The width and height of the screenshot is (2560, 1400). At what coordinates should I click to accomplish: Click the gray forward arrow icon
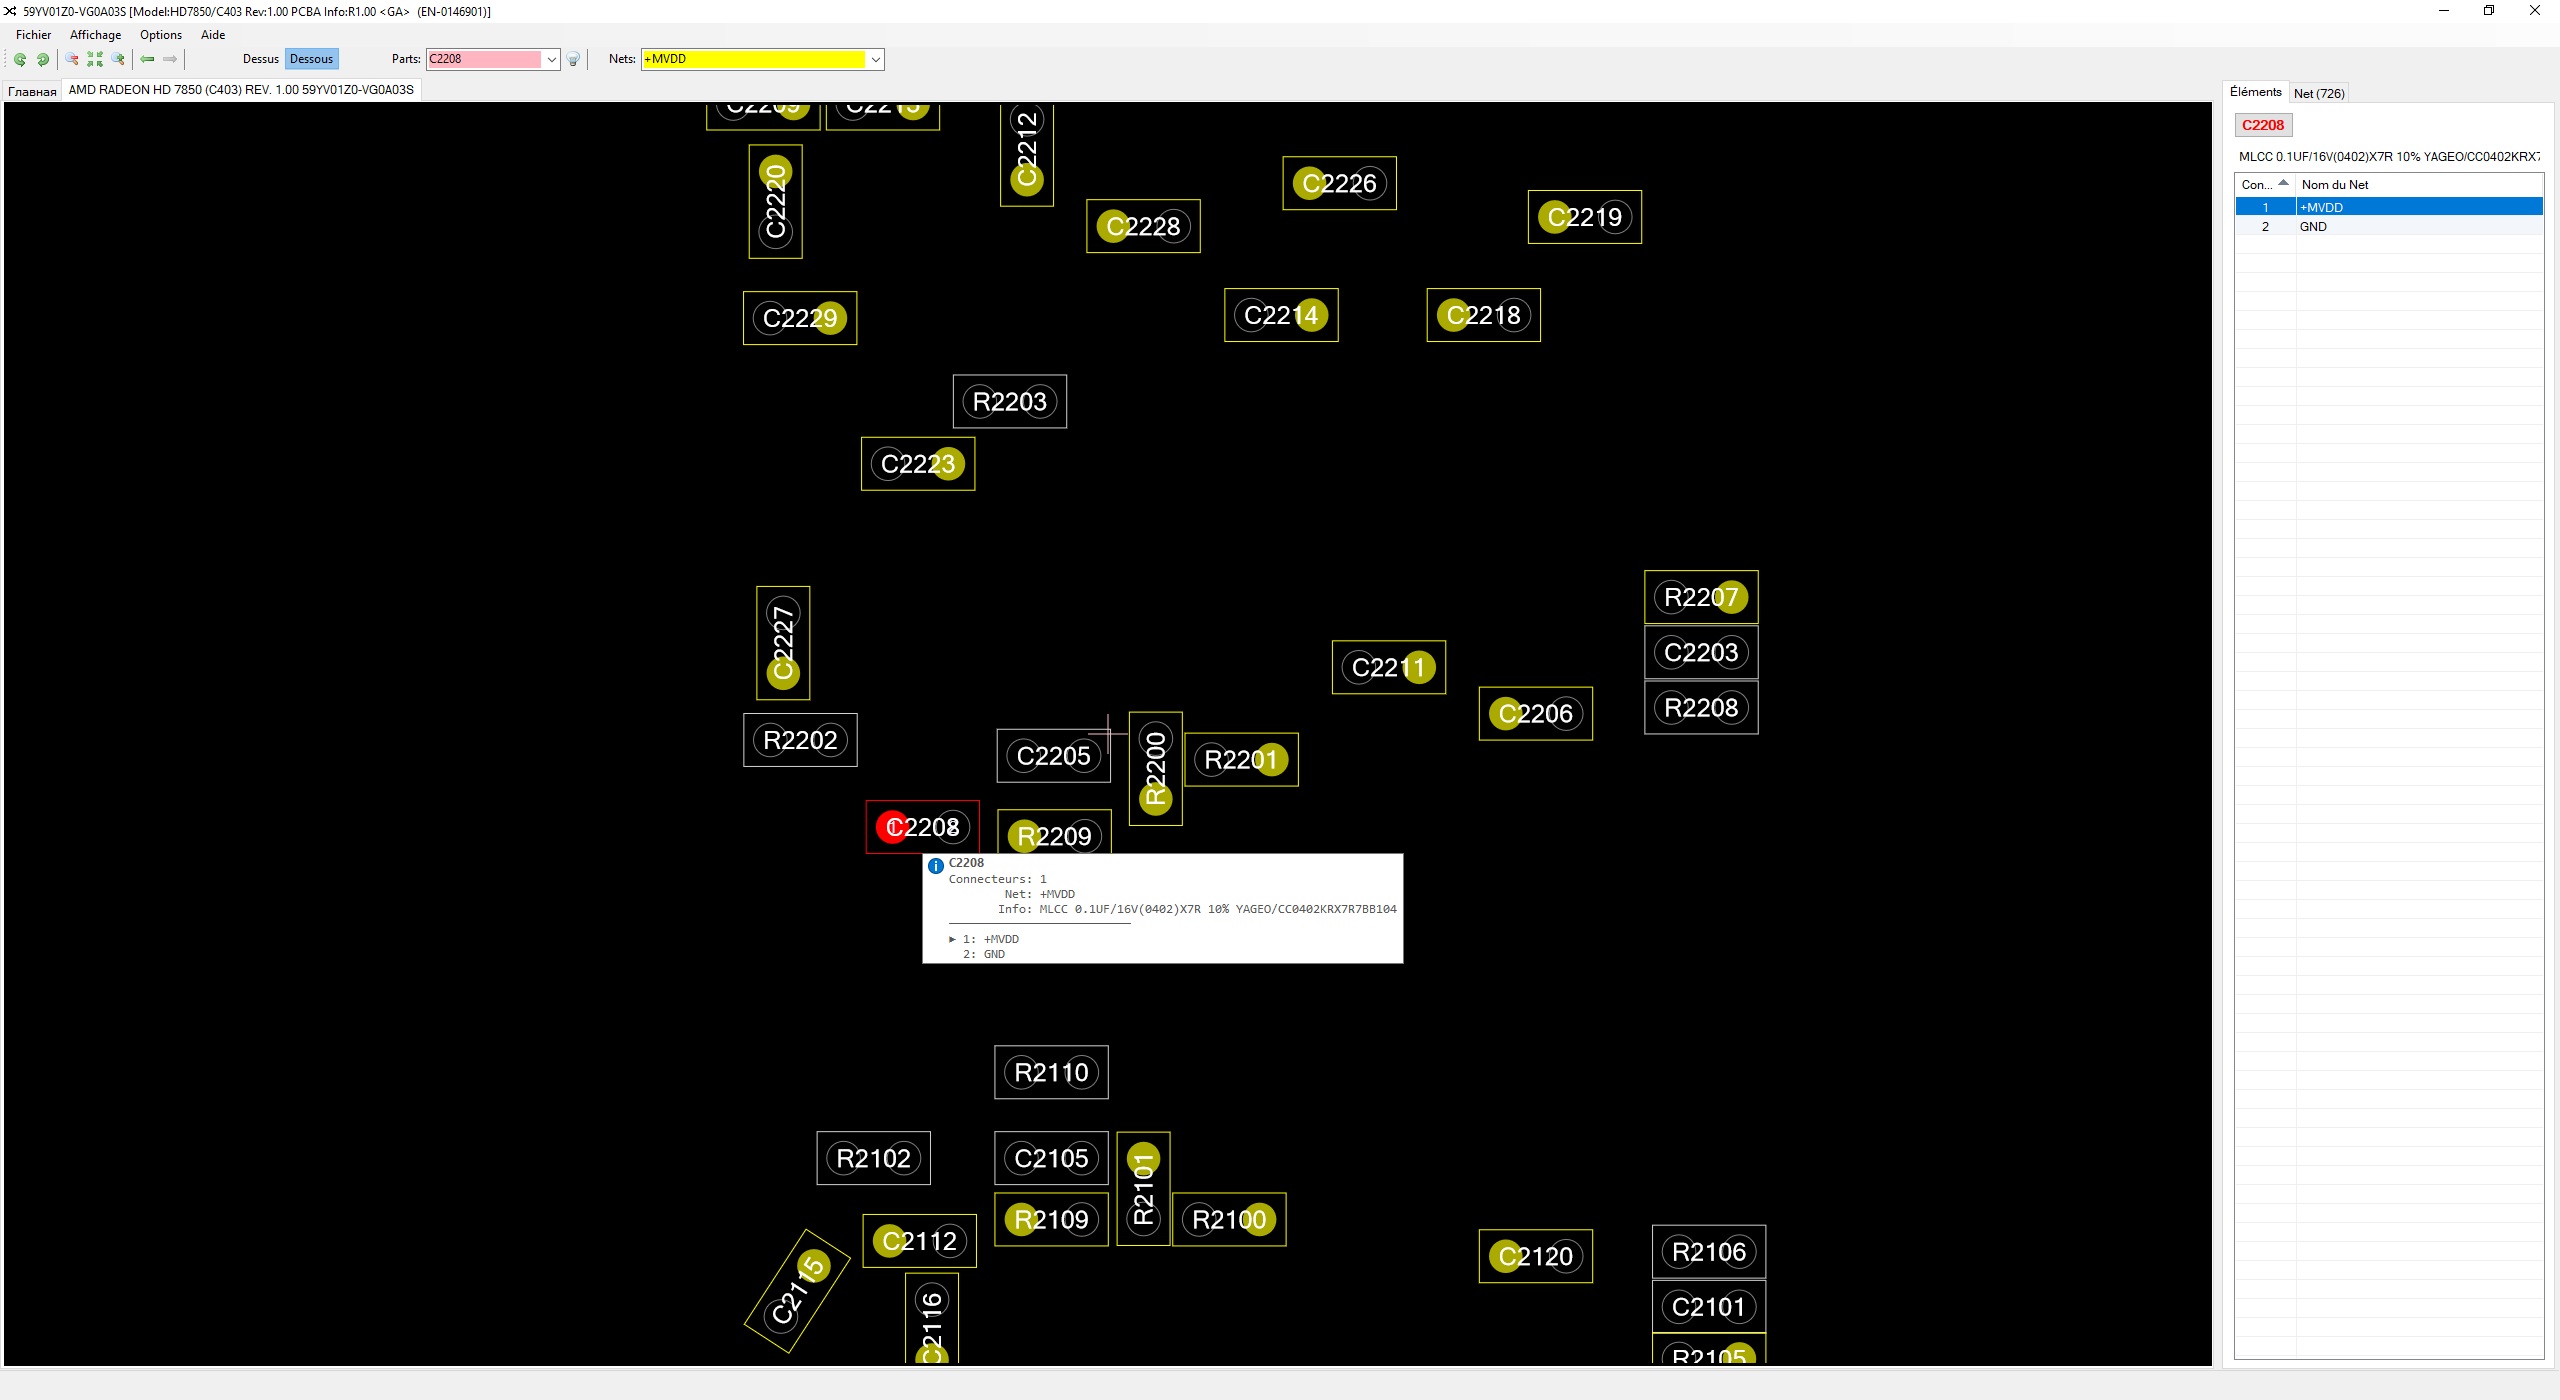coord(170,60)
